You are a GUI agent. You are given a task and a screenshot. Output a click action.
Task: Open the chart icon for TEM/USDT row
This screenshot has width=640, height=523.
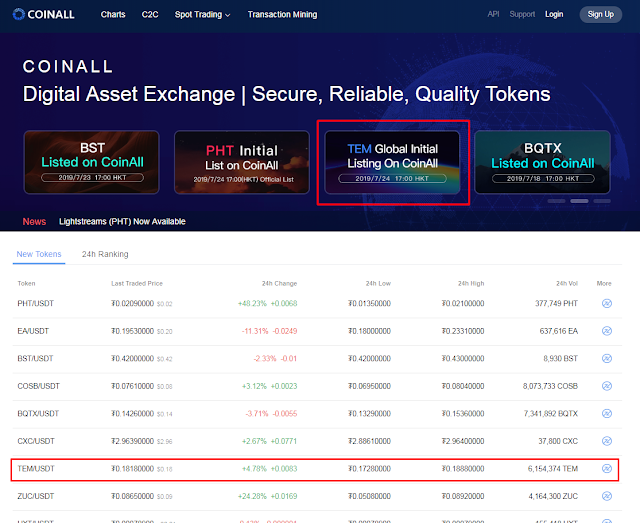point(607,469)
